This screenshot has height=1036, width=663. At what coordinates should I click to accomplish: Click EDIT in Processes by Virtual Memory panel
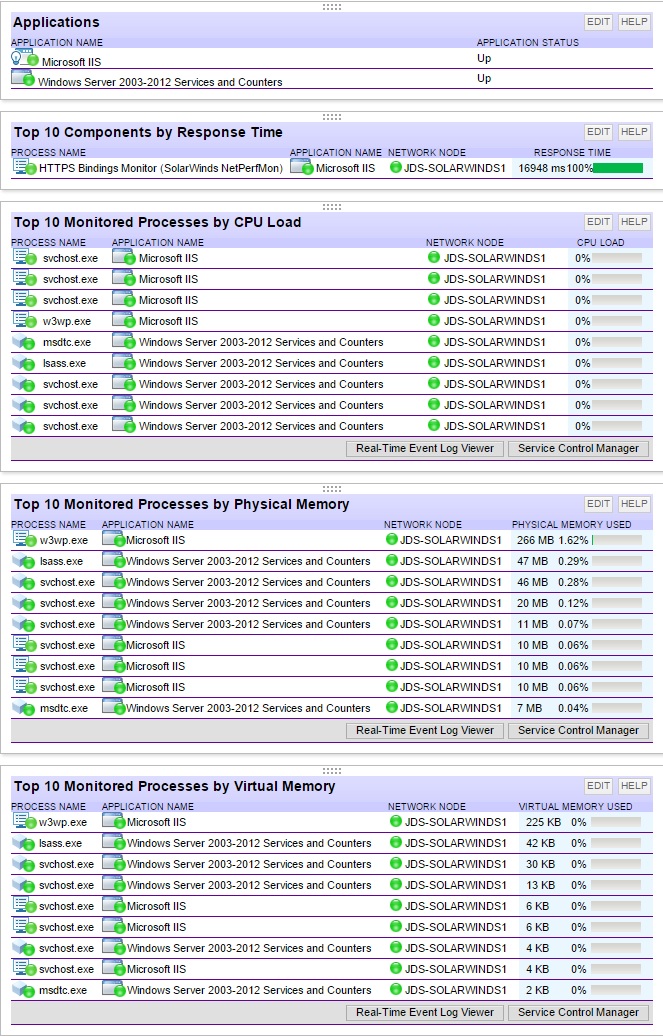[598, 786]
